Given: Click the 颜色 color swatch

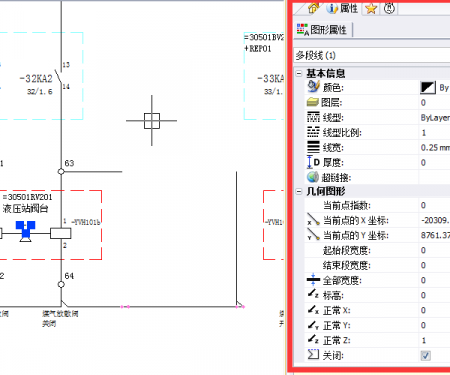Looking at the screenshot, I should pos(428,88).
